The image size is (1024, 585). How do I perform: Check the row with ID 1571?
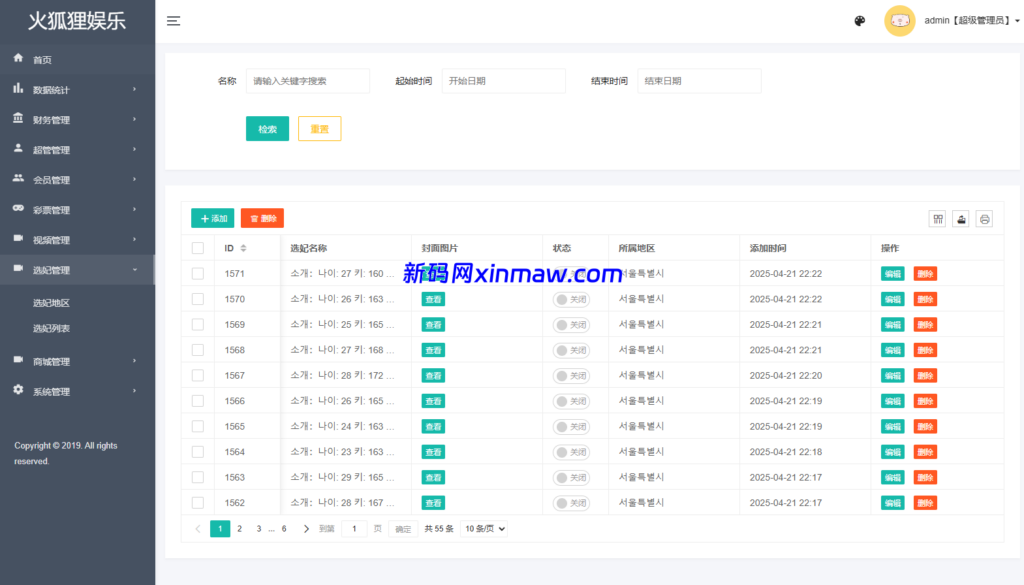198,274
